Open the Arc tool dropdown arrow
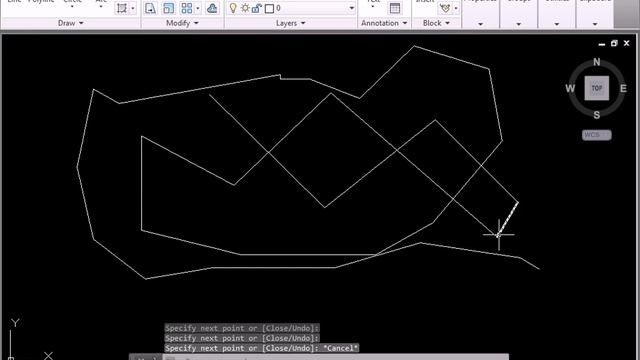 [101, 7]
